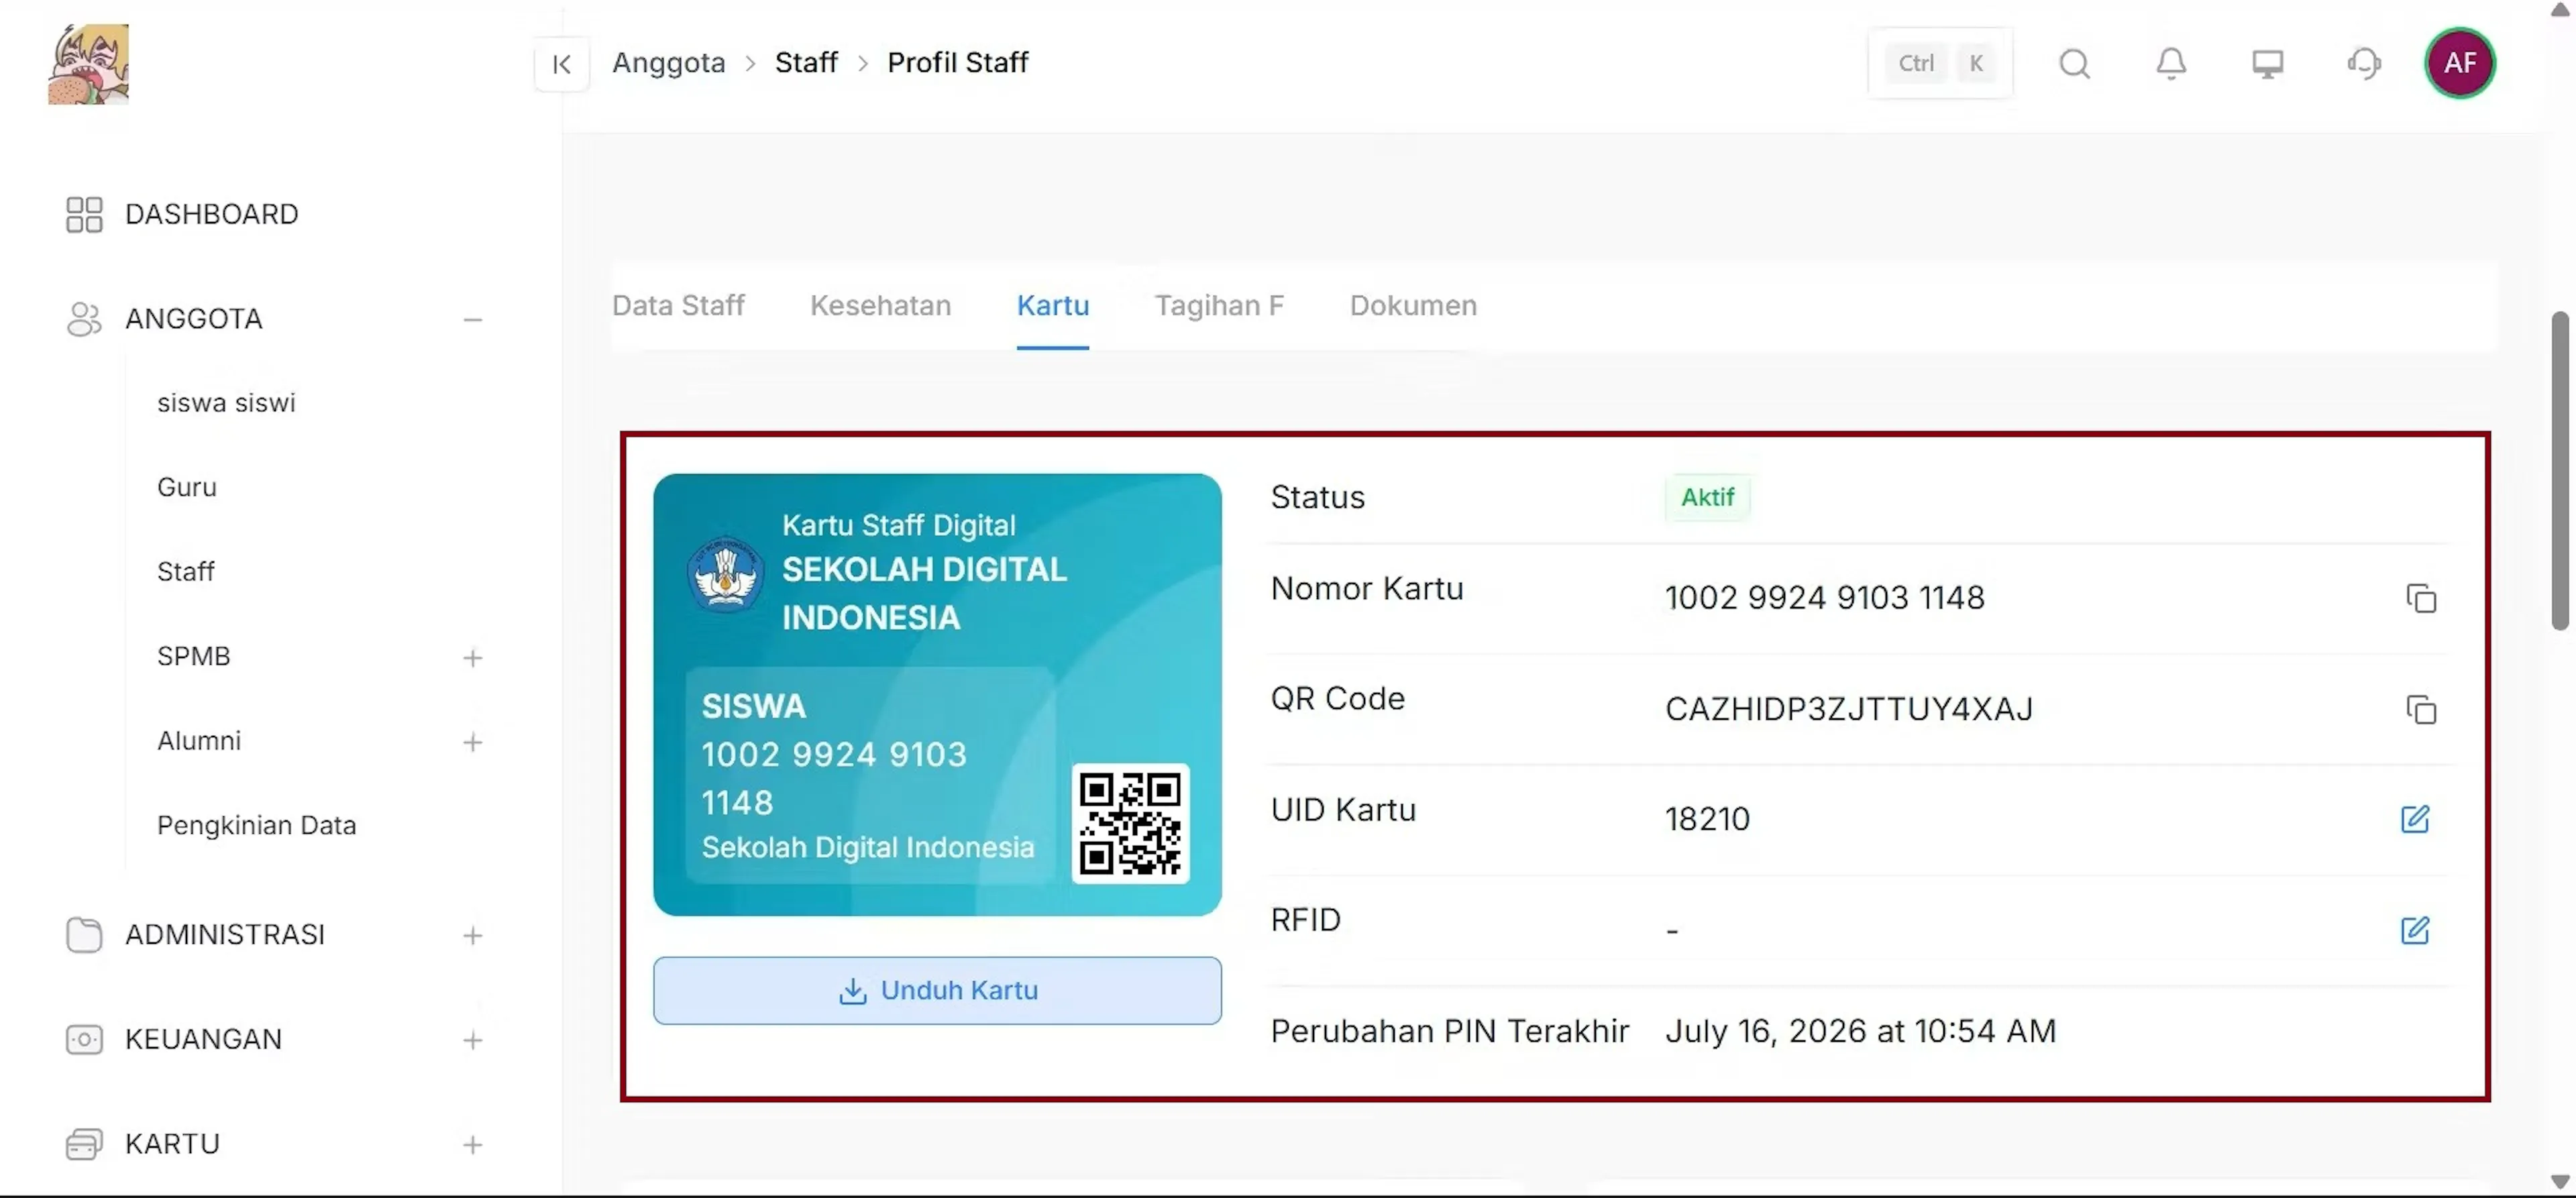2576x1198 pixels.
Task: Click the date July 16, 2026 at 10:54 AM
Action: [1860, 1031]
